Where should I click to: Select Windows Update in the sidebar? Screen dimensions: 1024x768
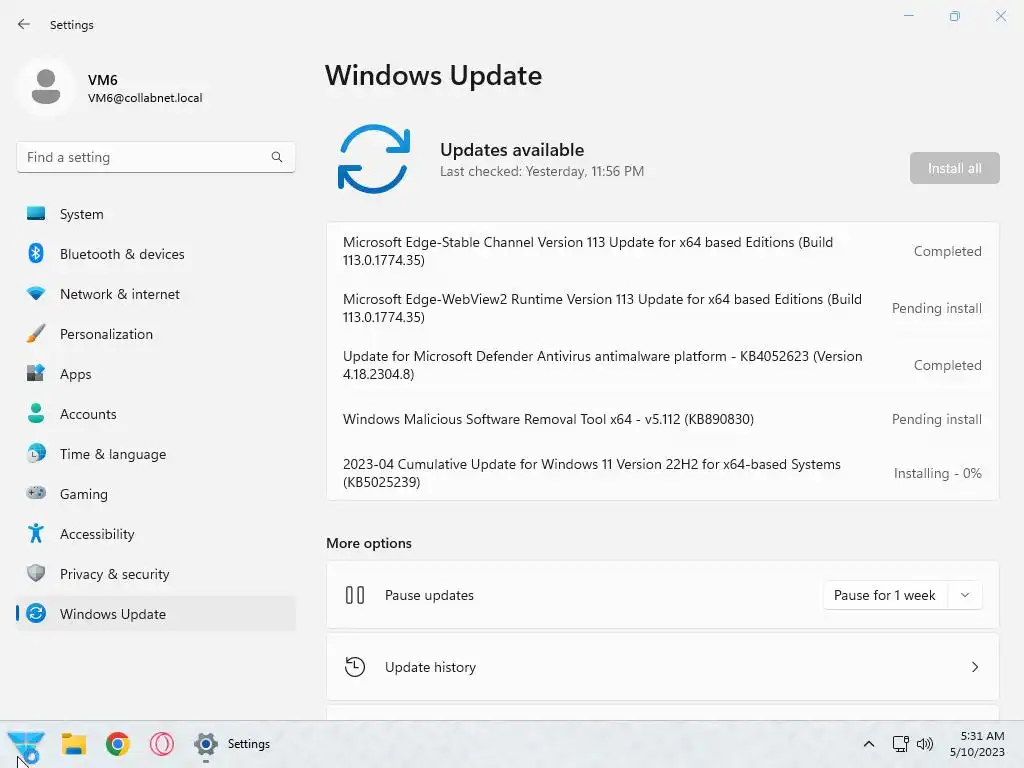[x=155, y=614]
